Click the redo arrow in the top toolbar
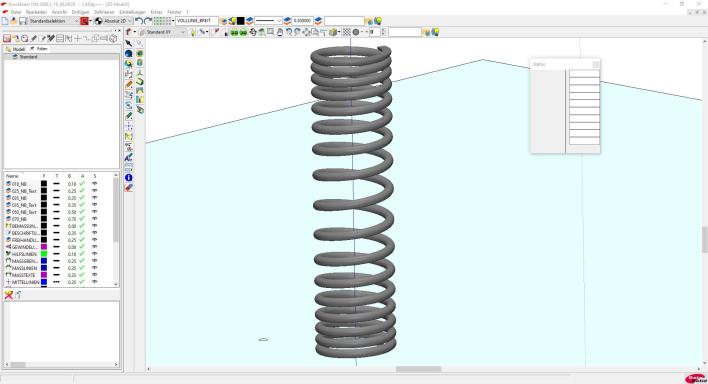 pos(148,21)
